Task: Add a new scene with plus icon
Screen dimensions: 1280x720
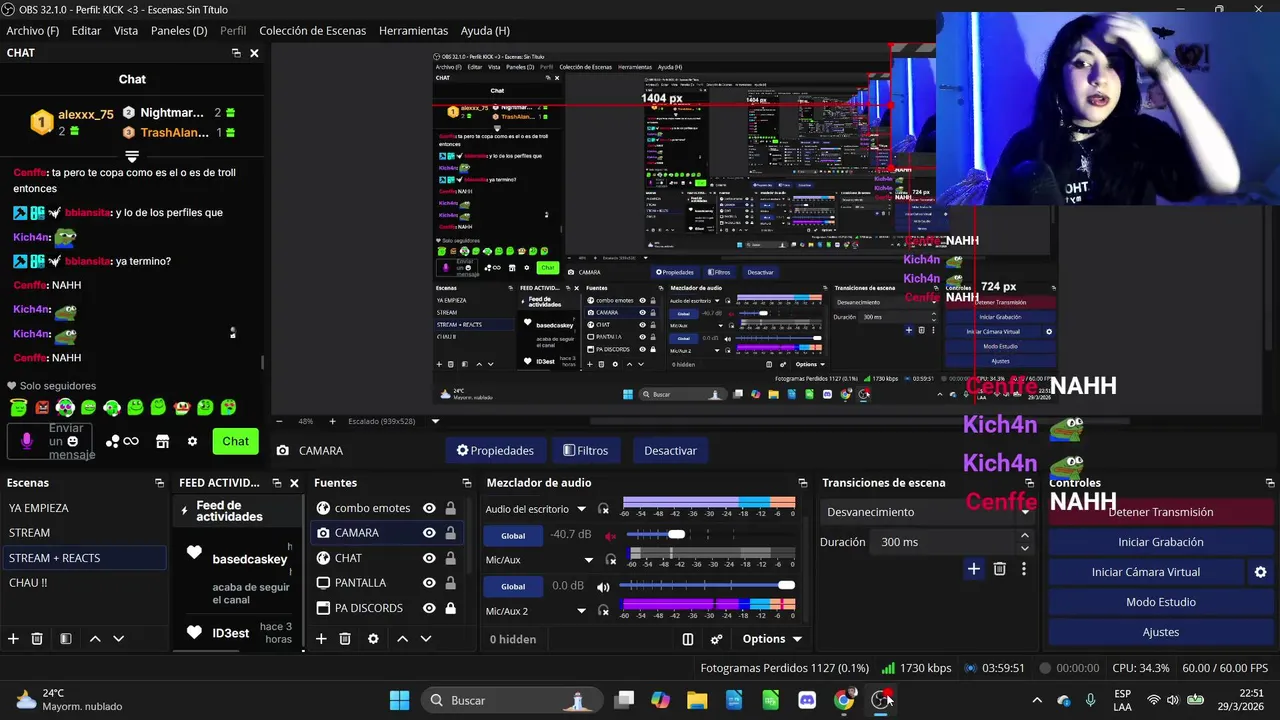Action: [x=13, y=638]
